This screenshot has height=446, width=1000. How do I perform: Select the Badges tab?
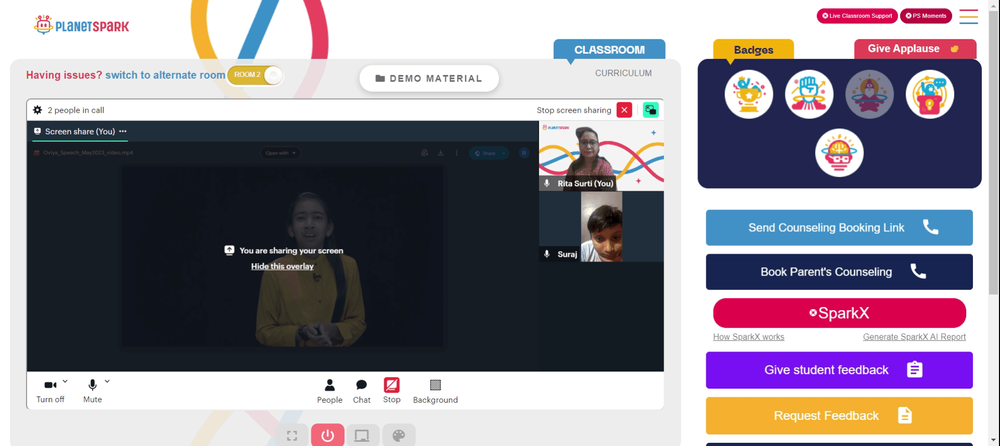pyautogui.click(x=753, y=50)
